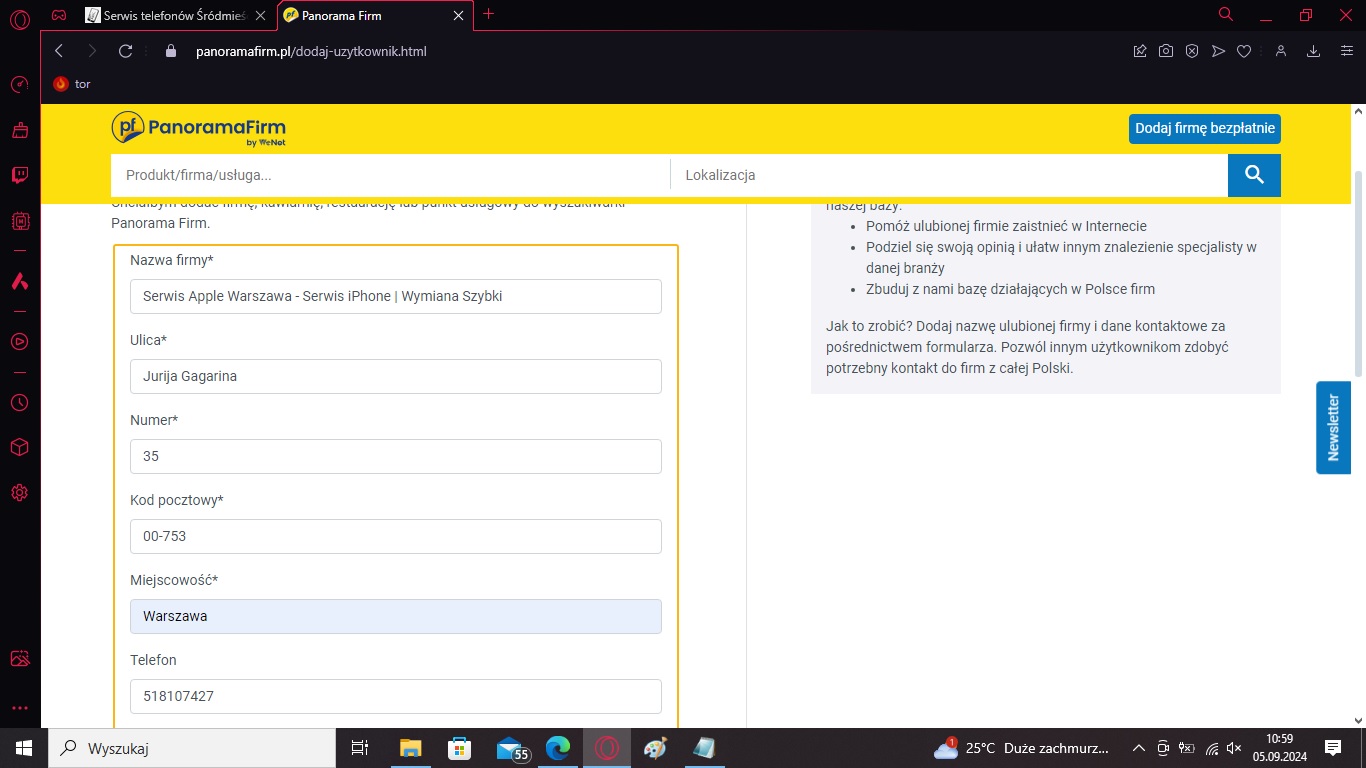
Task: Focus the Lokalizacja search field
Action: click(949, 175)
